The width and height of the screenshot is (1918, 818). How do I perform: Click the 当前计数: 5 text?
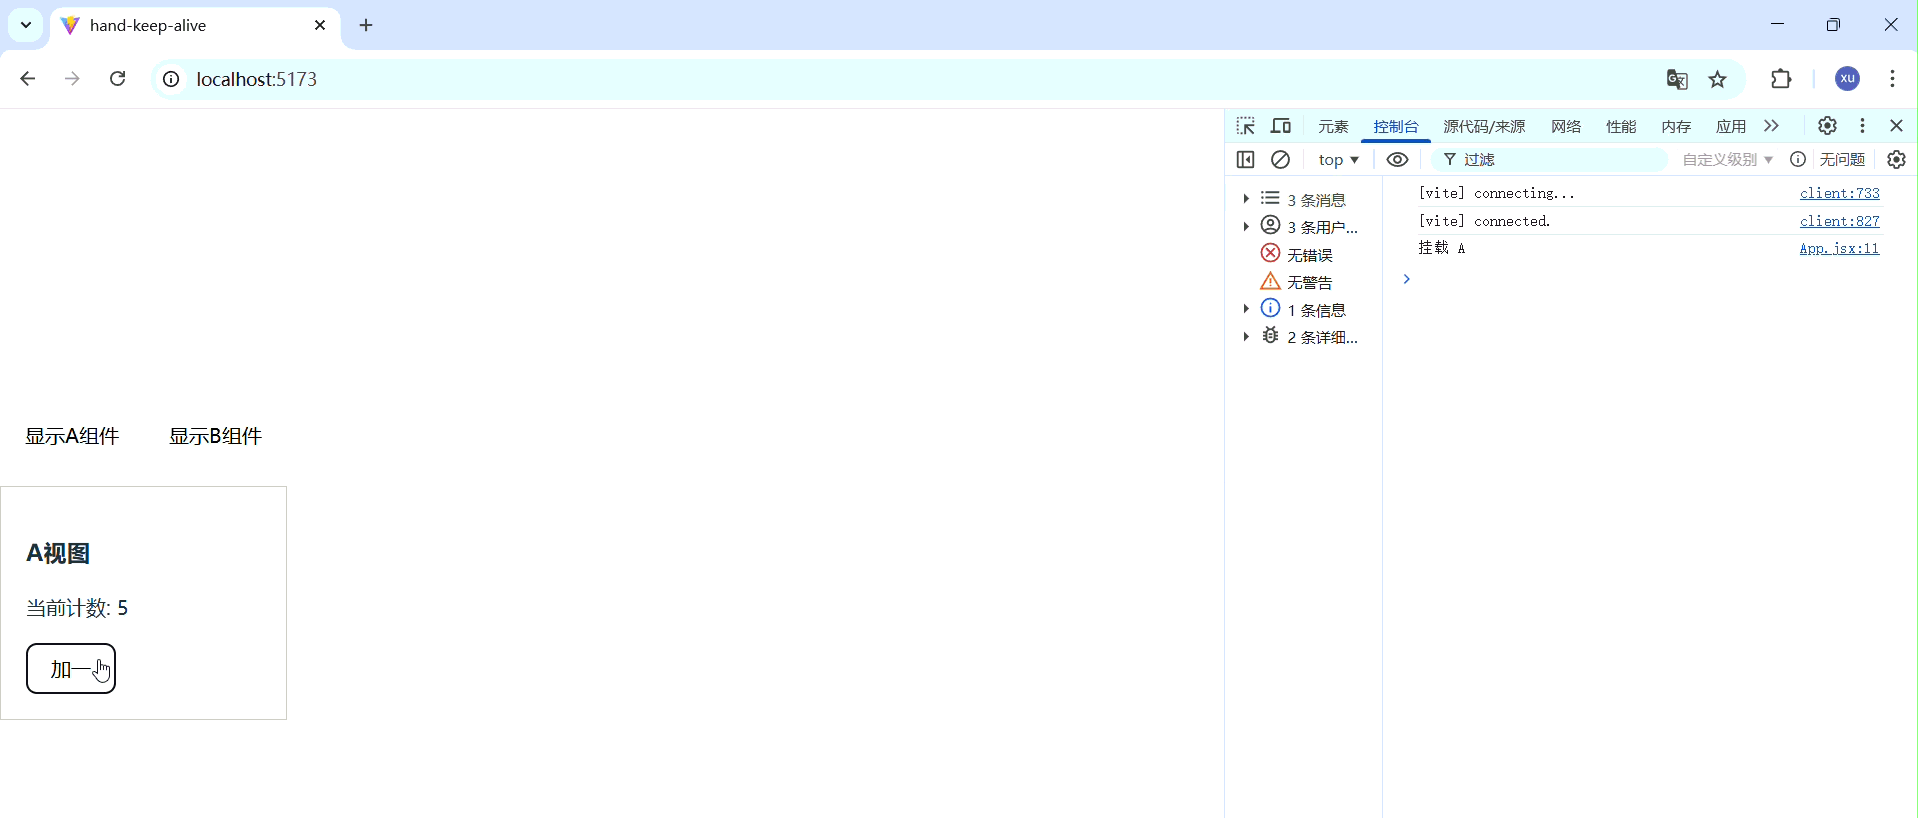pos(77,608)
